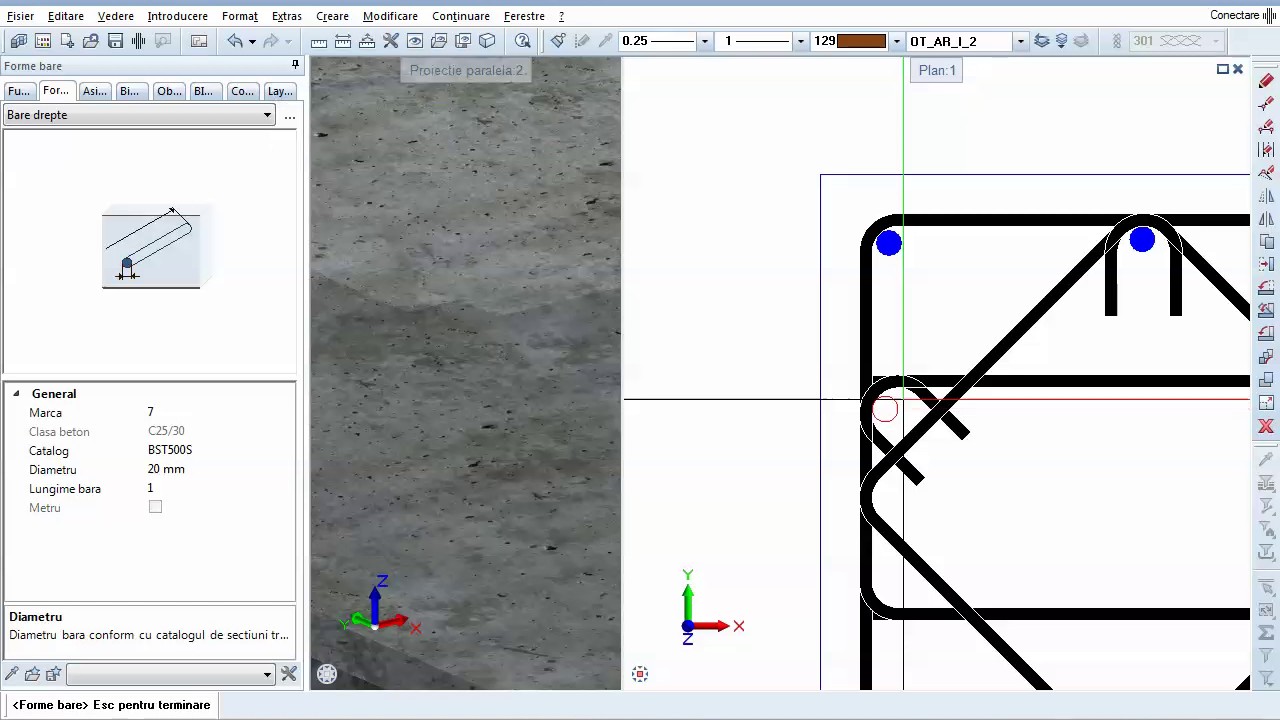Click the Open file folder icon
The image size is (1280, 720).
tap(91, 41)
